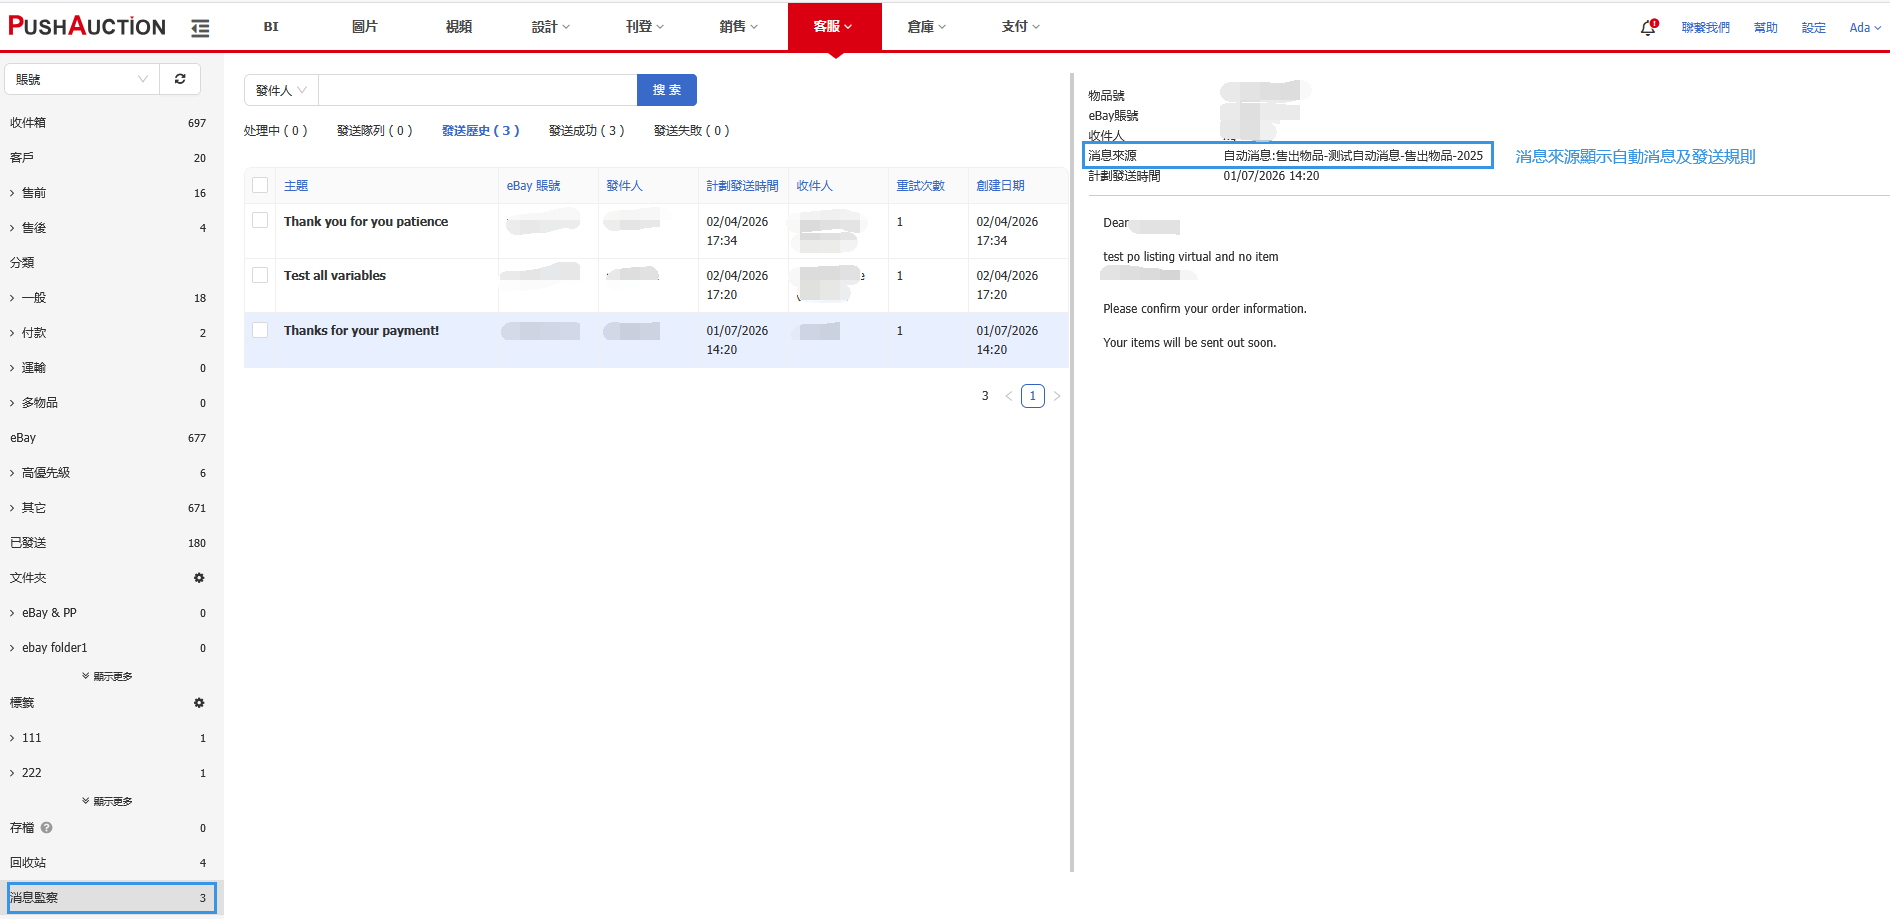Collapse the sidebar with hamburger icon

pyautogui.click(x=200, y=28)
